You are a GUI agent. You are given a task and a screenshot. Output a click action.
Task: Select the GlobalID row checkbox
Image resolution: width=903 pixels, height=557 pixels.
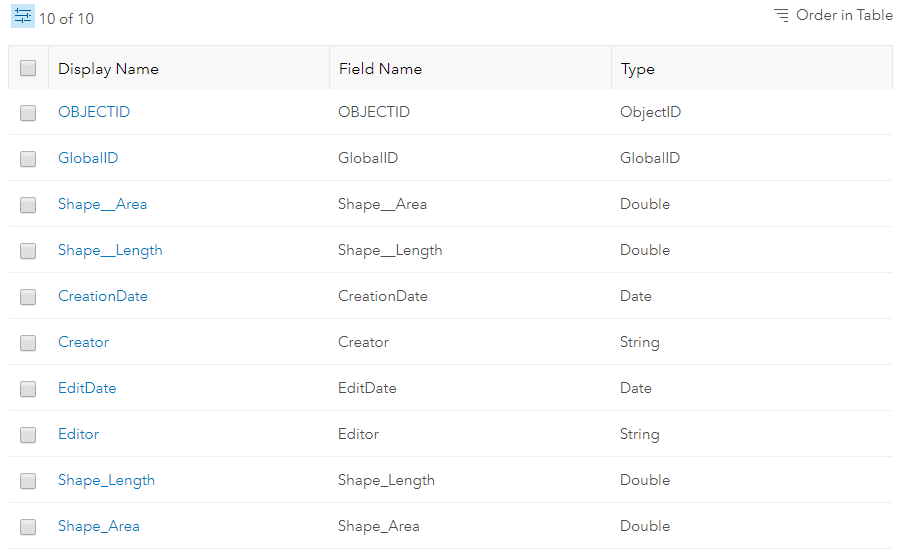(x=28, y=159)
